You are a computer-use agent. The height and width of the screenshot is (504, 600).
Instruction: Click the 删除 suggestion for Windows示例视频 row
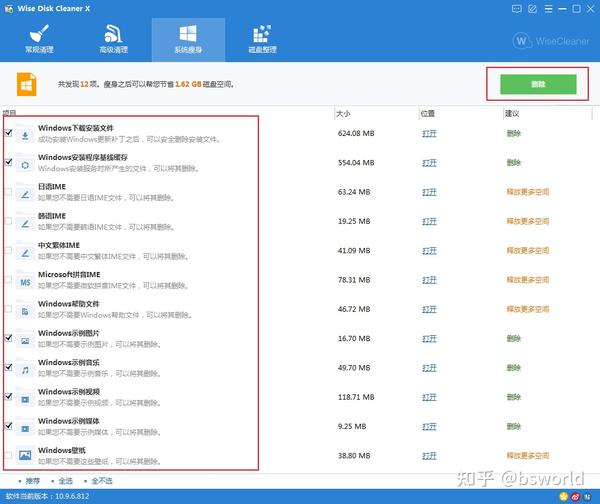pyautogui.click(x=514, y=397)
